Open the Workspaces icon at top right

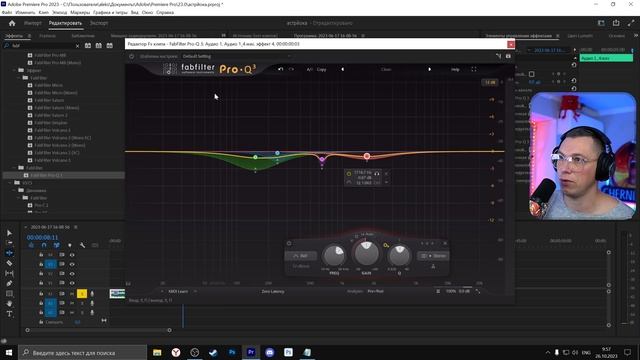(x=601, y=23)
